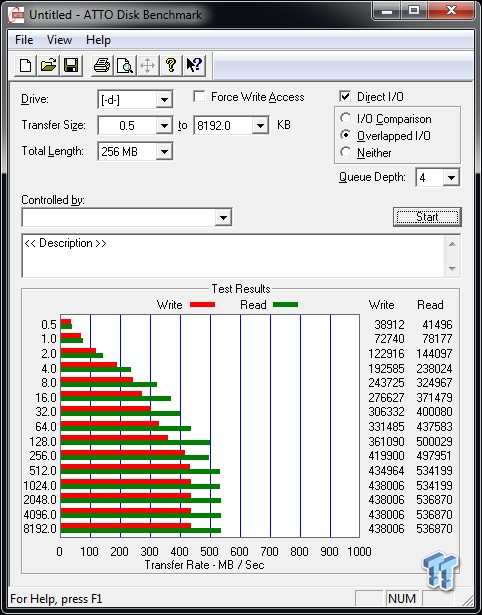Open About with the question mark icon
Screen dimensions: 482x615
171,65
